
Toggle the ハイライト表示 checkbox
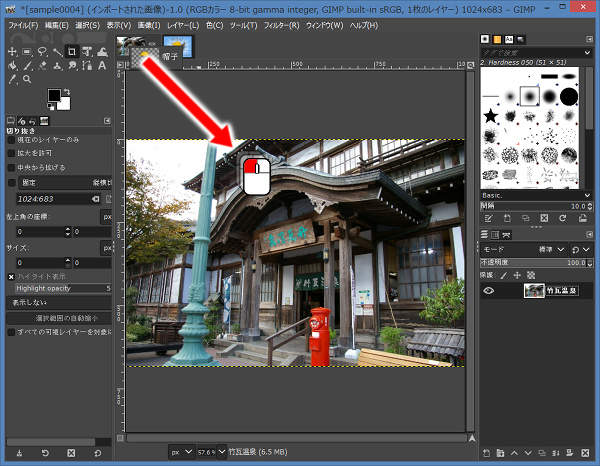pyautogui.click(x=12, y=276)
